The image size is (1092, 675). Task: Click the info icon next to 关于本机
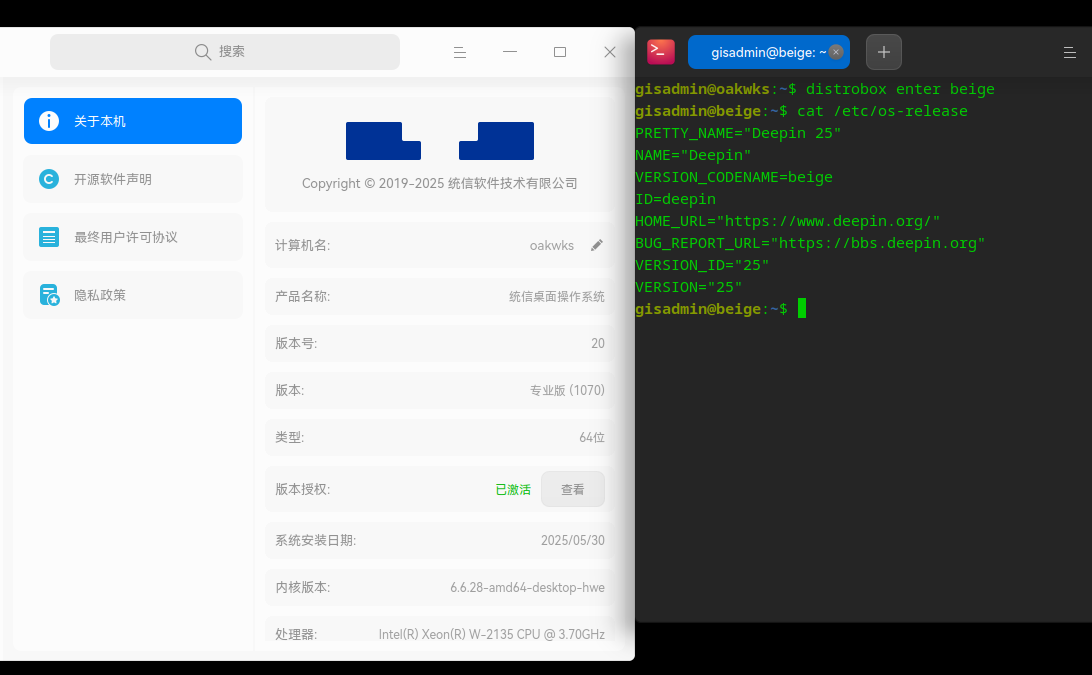point(49,121)
